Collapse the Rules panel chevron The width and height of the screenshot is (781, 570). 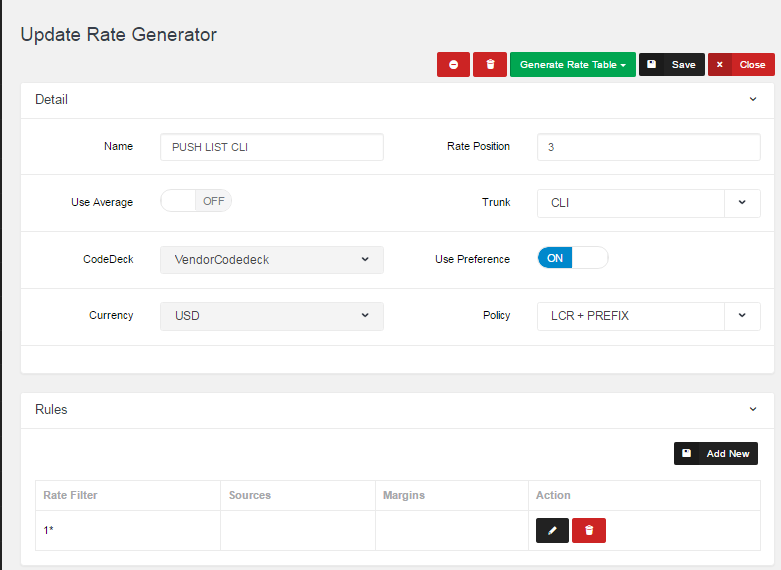[x=752, y=410]
